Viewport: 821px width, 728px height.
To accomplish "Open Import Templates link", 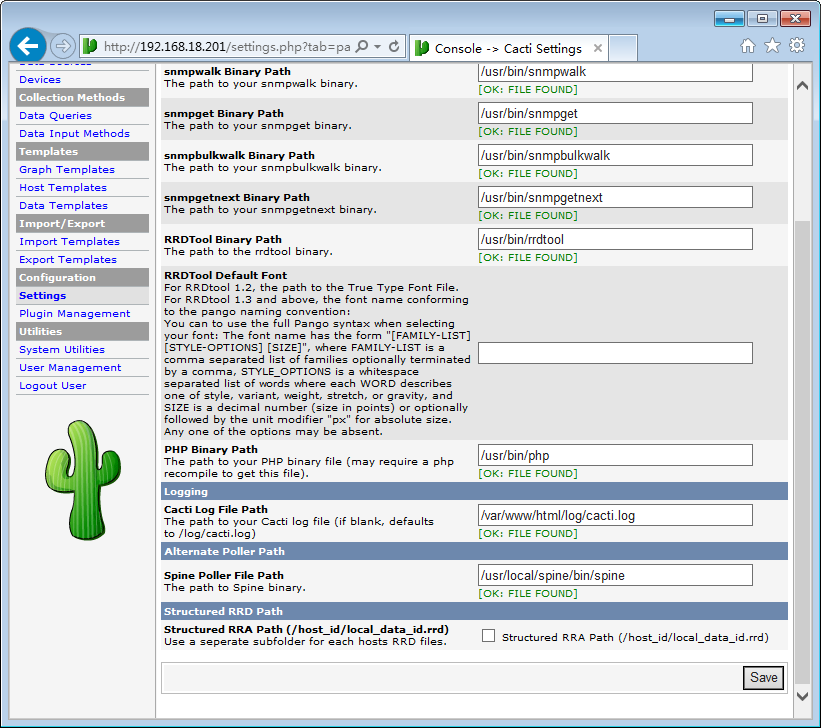I will tap(70, 242).
